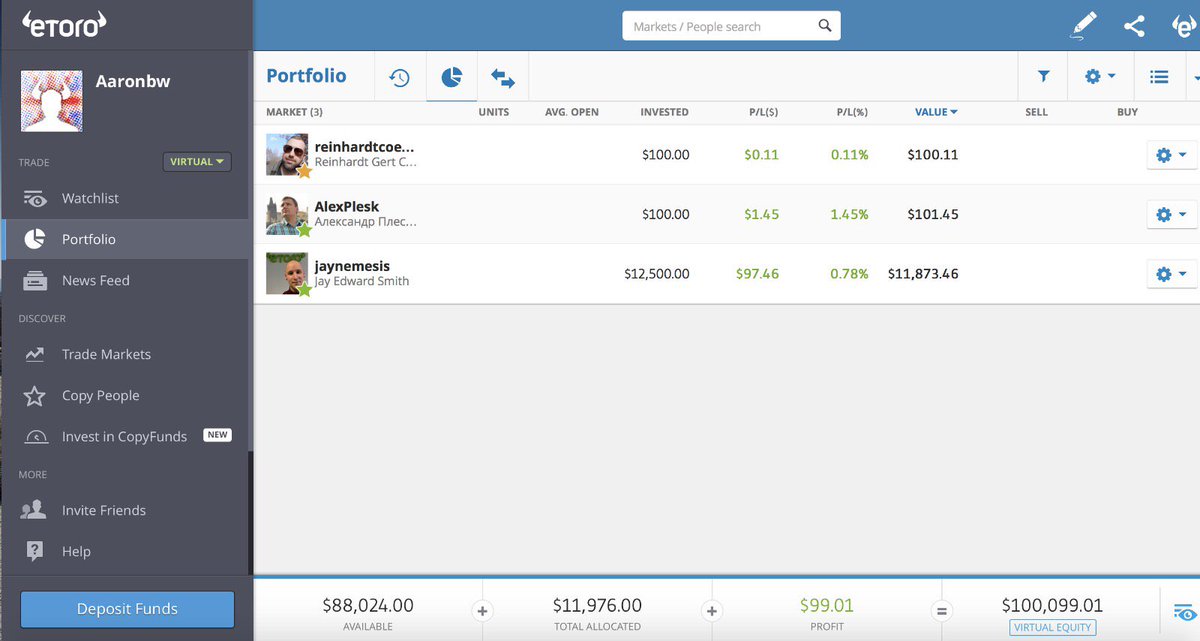
Task: Open the portfolio settings gear dropdown
Action: click(1100, 76)
